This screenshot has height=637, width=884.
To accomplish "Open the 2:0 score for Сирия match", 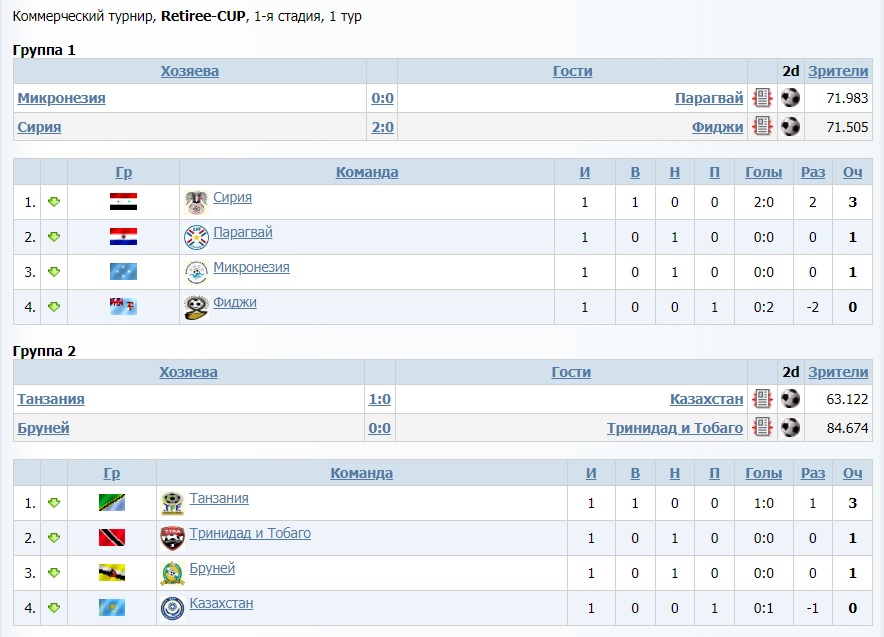I will click(382, 127).
